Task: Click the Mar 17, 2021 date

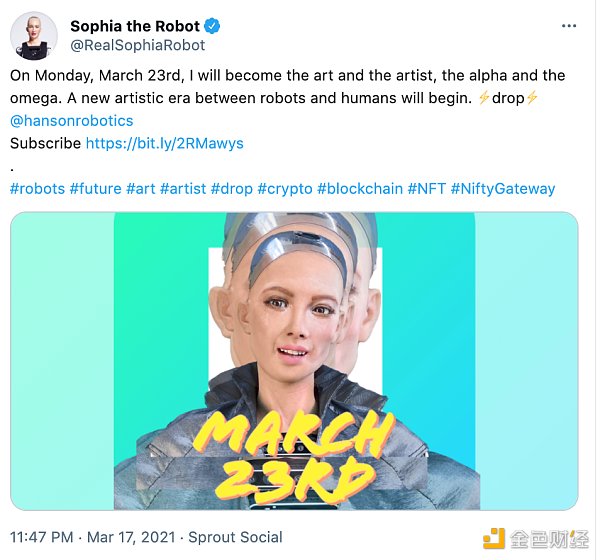Action: (140, 537)
